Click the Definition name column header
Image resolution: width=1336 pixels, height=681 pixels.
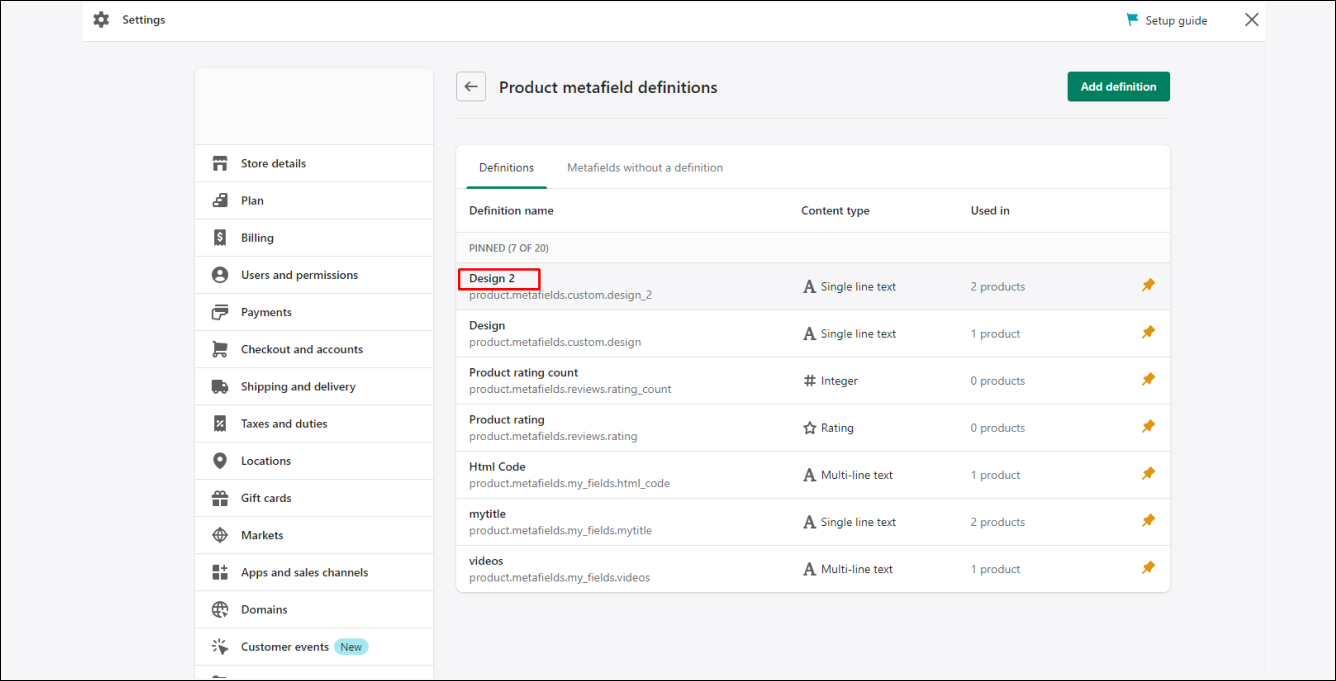(x=511, y=211)
